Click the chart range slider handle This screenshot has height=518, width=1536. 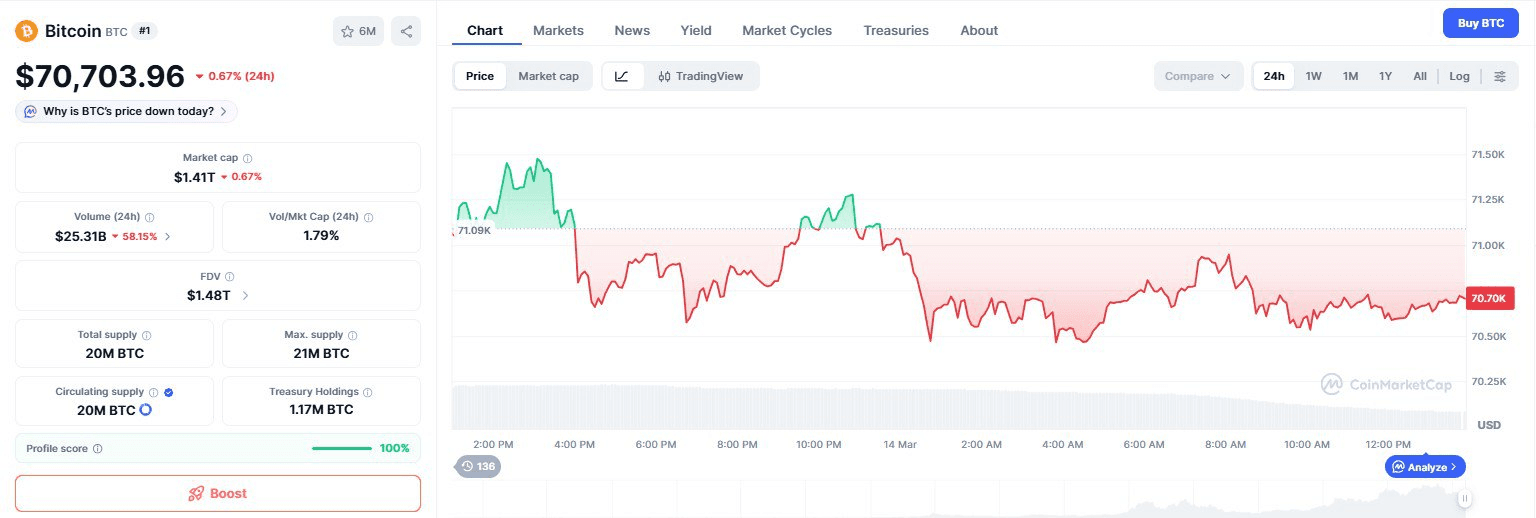(x=1464, y=498)
